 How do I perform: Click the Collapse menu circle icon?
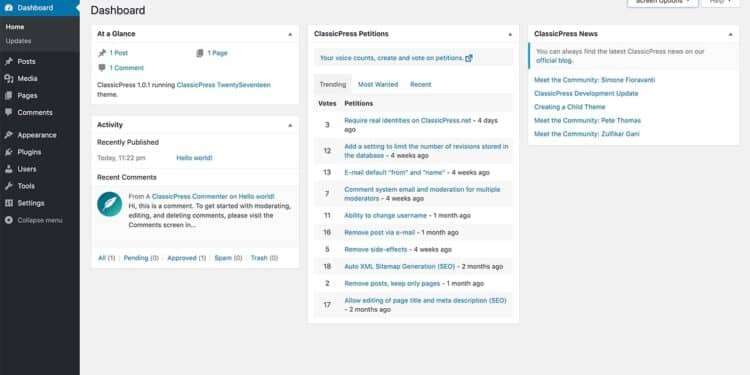click(9, 221)
